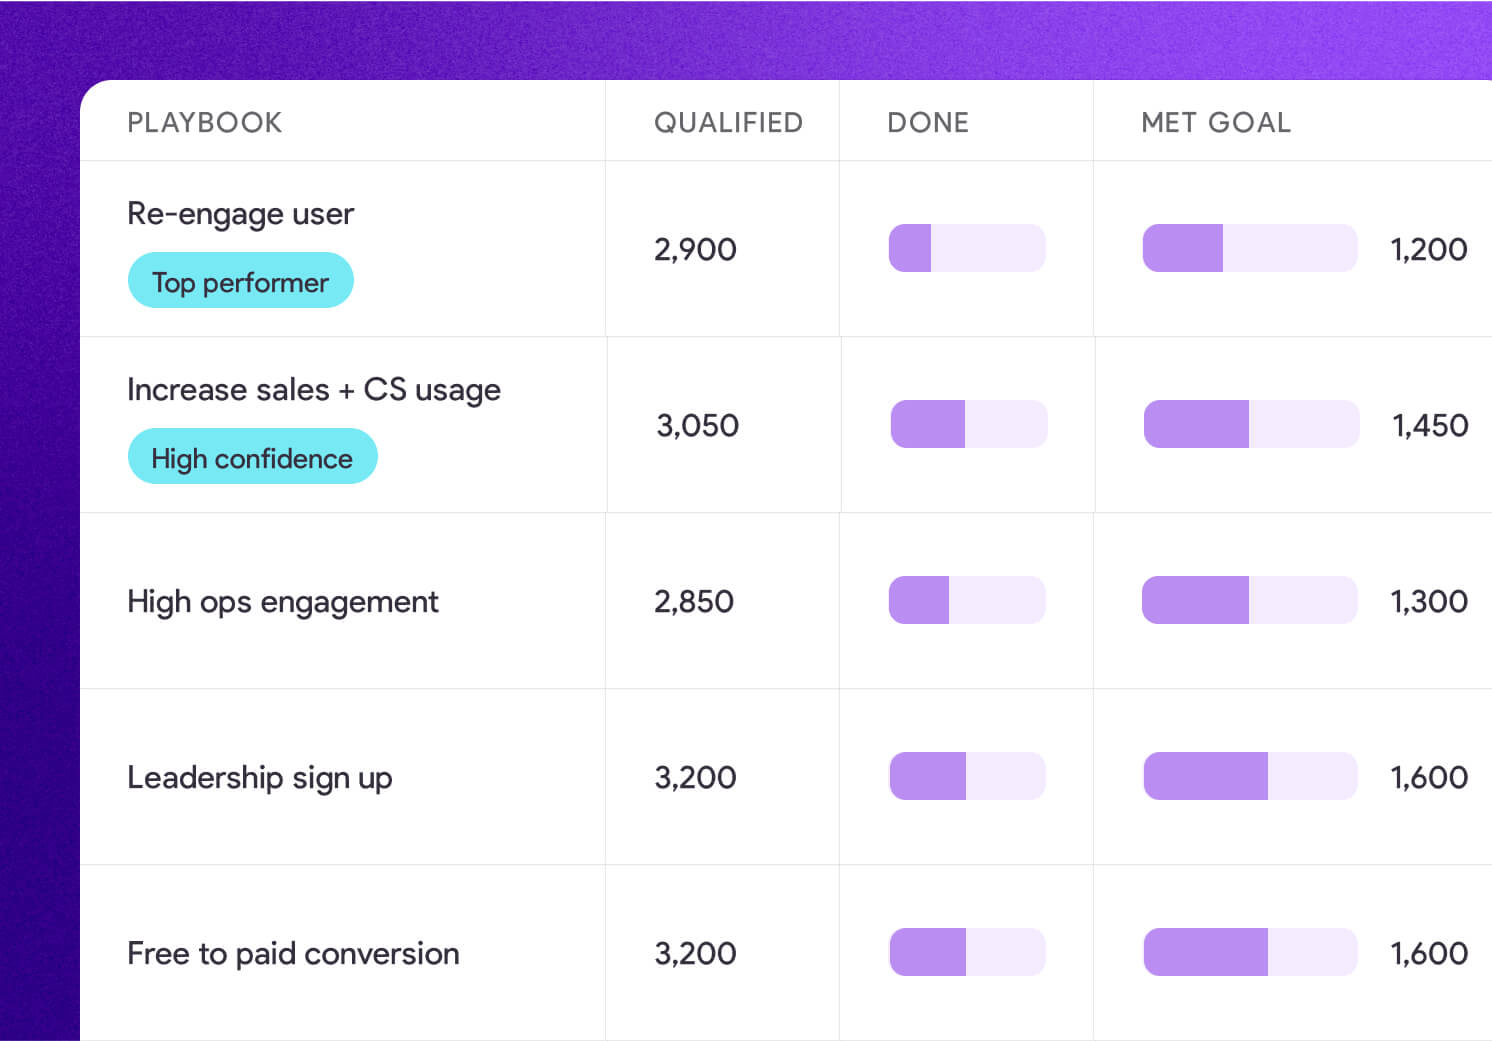Viewport: 1492px width, 1041px height.
Task: Click the High confidence badge
Action: coord(252,457)
